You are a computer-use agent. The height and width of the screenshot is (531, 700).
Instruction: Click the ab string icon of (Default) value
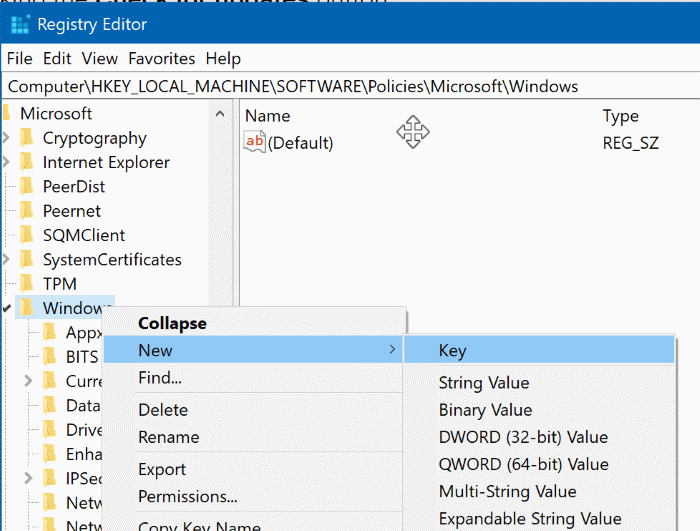[255, 142]
